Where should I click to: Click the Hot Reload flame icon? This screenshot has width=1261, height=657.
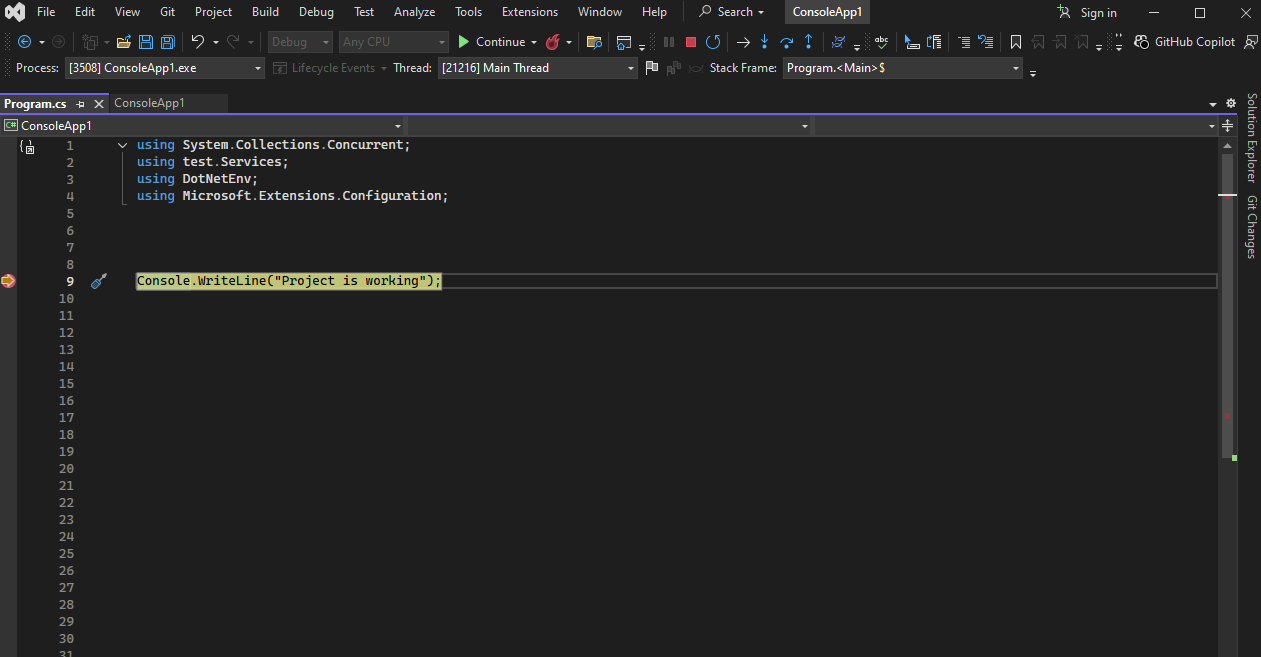coord(552,42)
